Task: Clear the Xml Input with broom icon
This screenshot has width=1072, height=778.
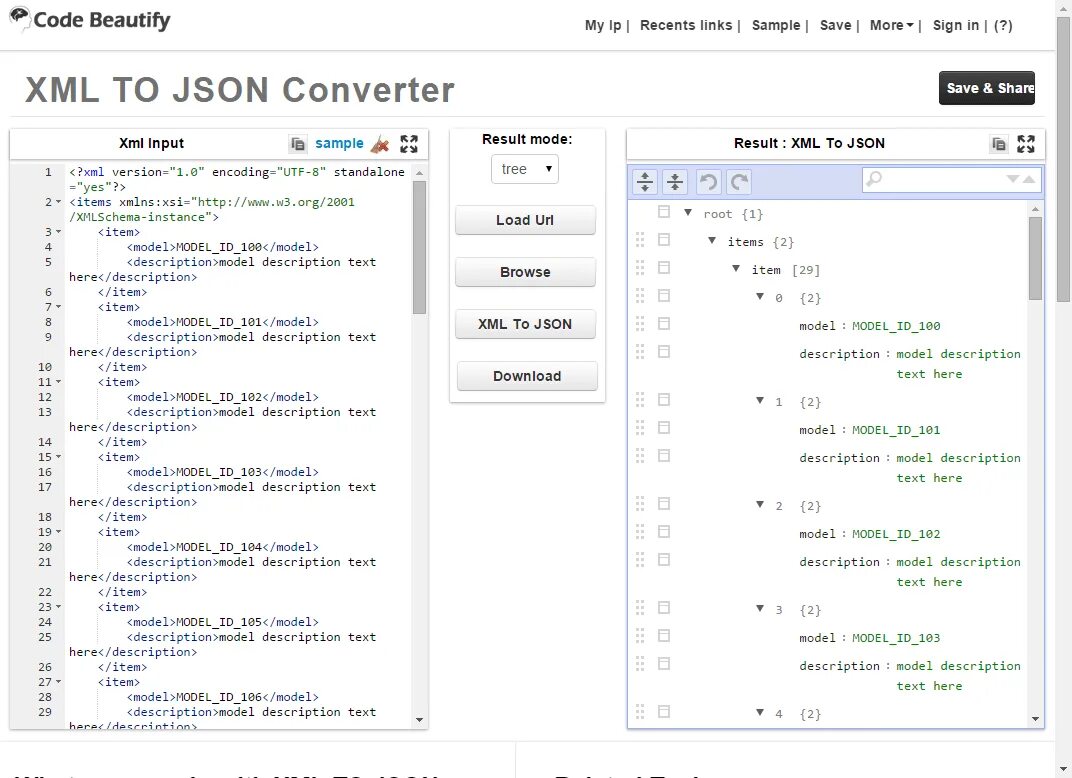Action: point(379,144)
